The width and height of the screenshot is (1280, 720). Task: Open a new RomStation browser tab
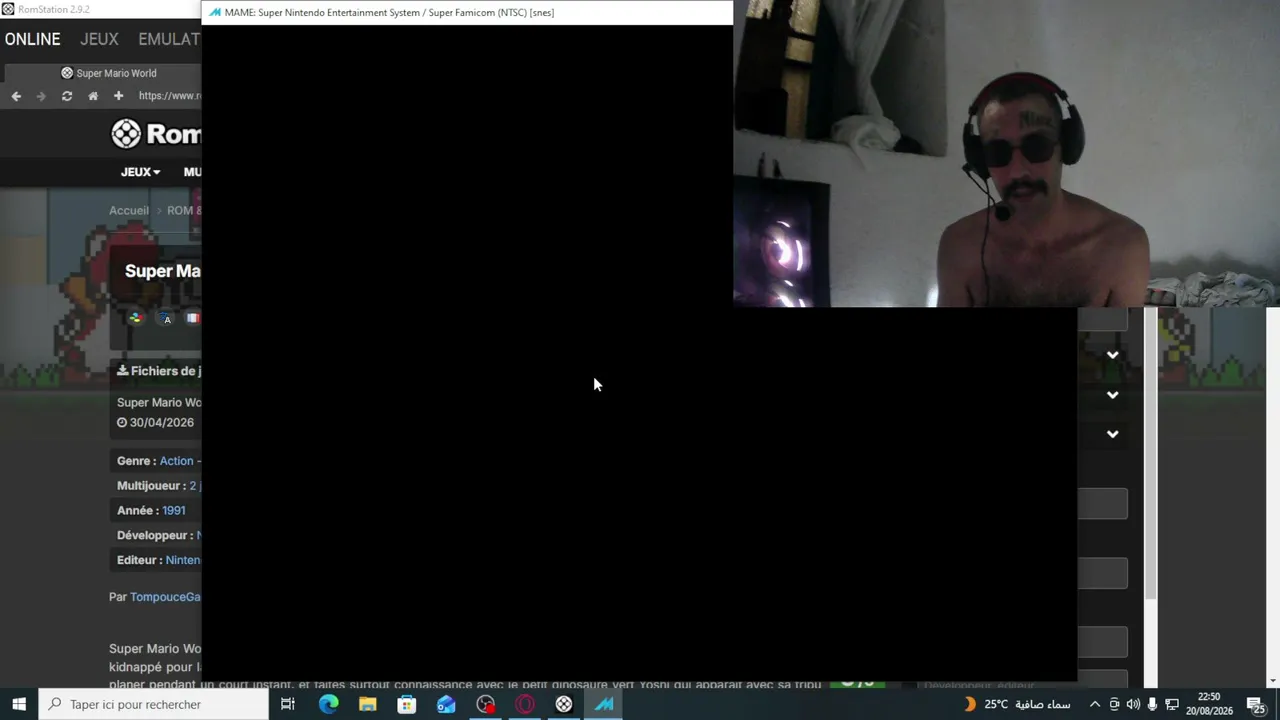(x=118, y=96)
